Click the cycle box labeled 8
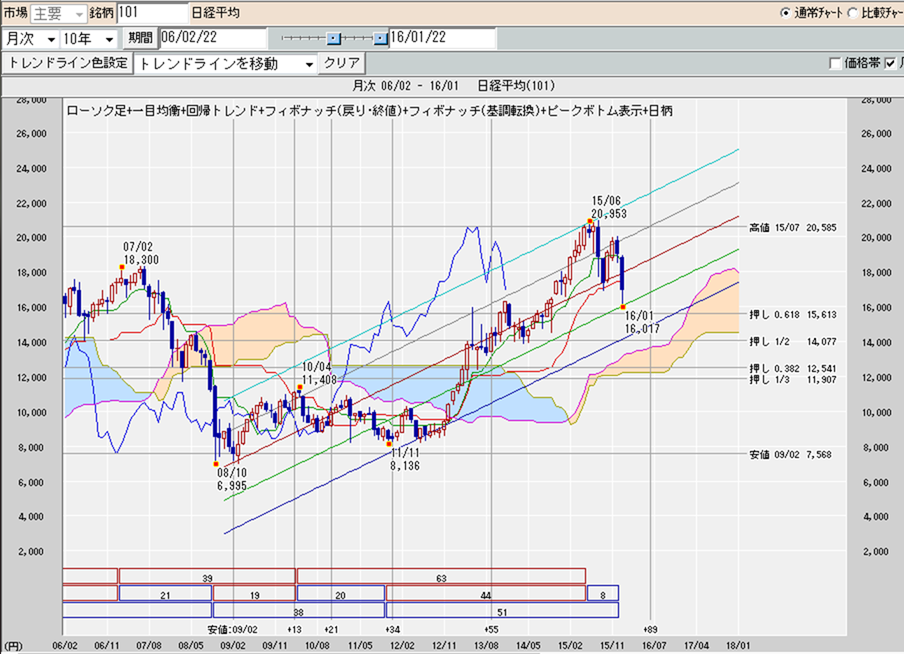Viewport: 904px width, 654px height. (x=603, y=593)
